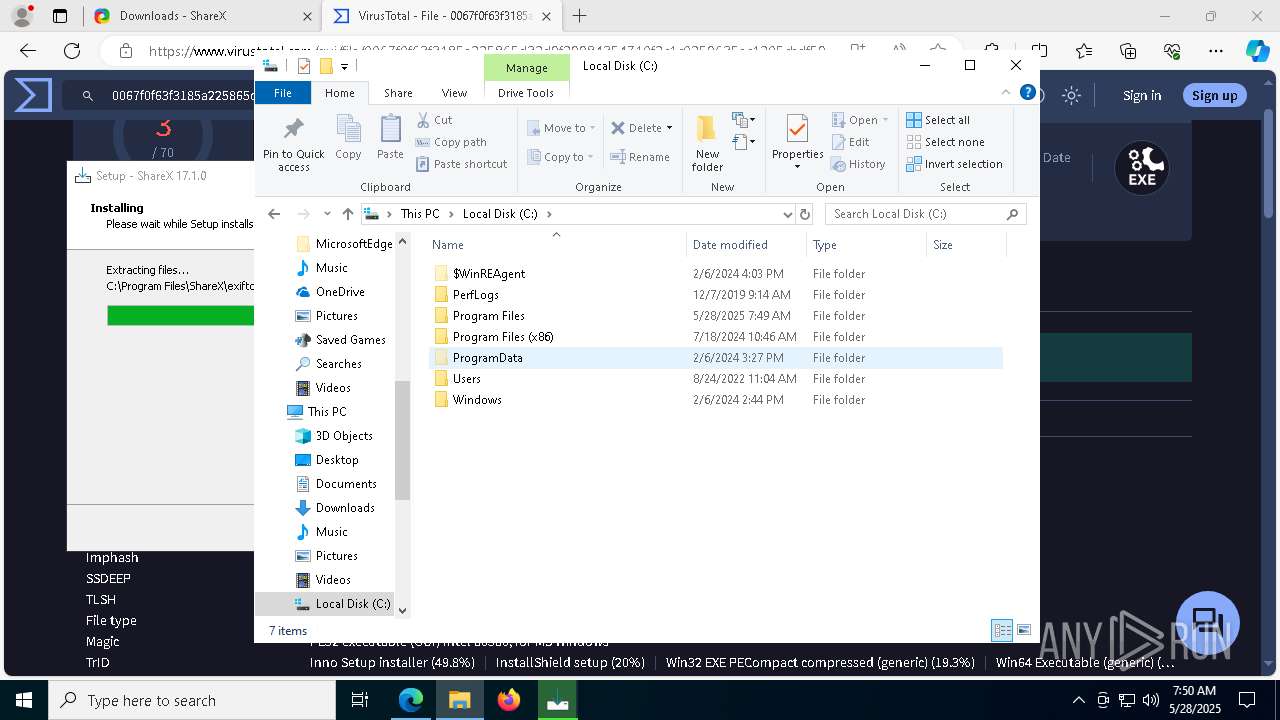Open the Drive Tools tab
1280x720 pixels.
pyautogui.click(x=526, y=93)
